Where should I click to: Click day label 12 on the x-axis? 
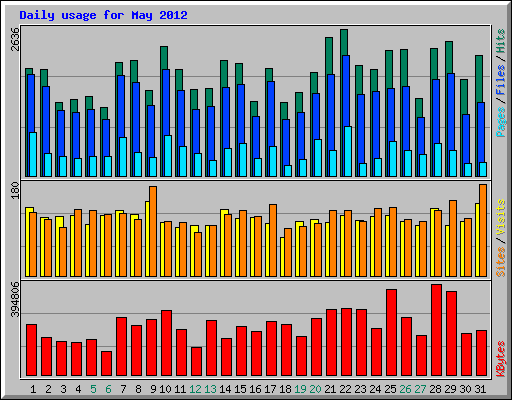pyautogui.click(x=195, y=389)
